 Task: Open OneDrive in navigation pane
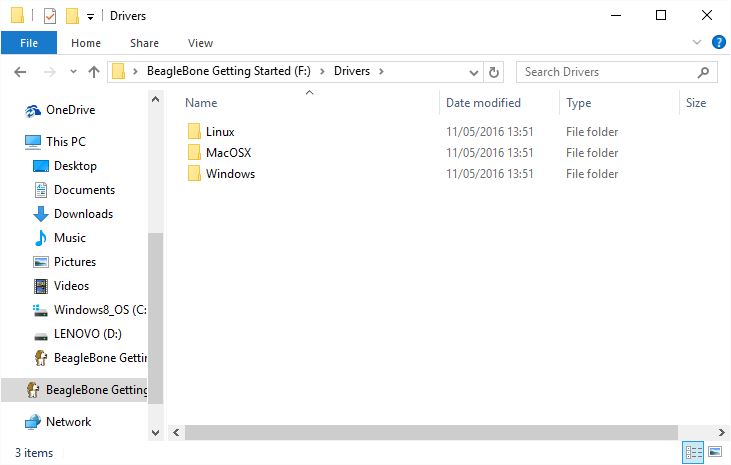click(70, 110)
